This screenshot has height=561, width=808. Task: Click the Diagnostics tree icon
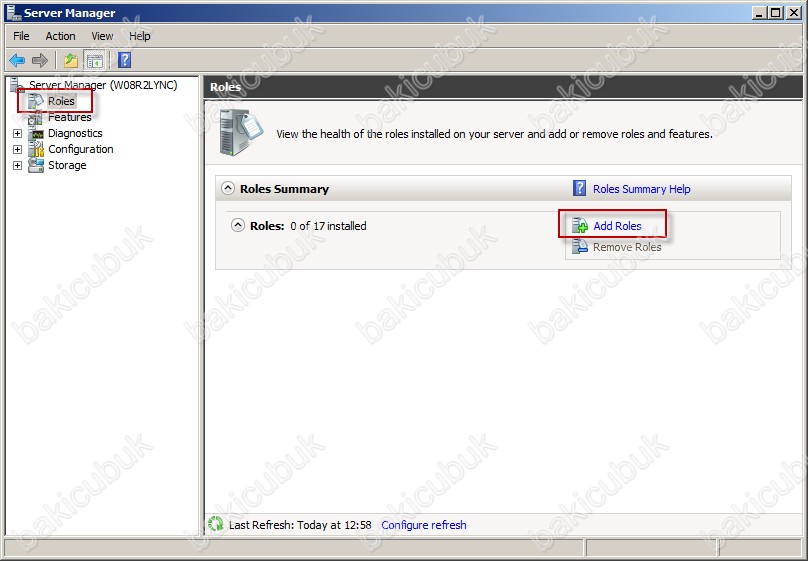coord(36,133)
